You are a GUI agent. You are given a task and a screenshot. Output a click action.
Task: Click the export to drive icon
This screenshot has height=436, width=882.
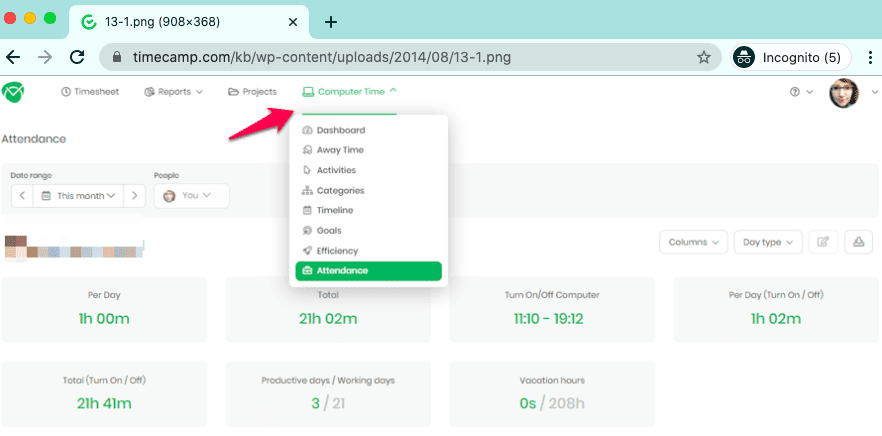click(x=858, y=242)
